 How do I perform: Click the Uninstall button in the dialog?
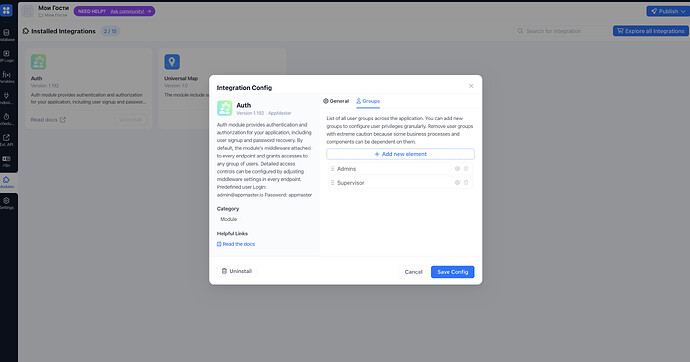[236, 271]
